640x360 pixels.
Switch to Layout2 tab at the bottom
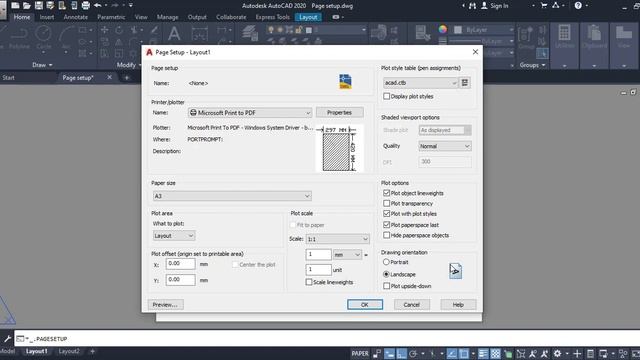(69, 351)
